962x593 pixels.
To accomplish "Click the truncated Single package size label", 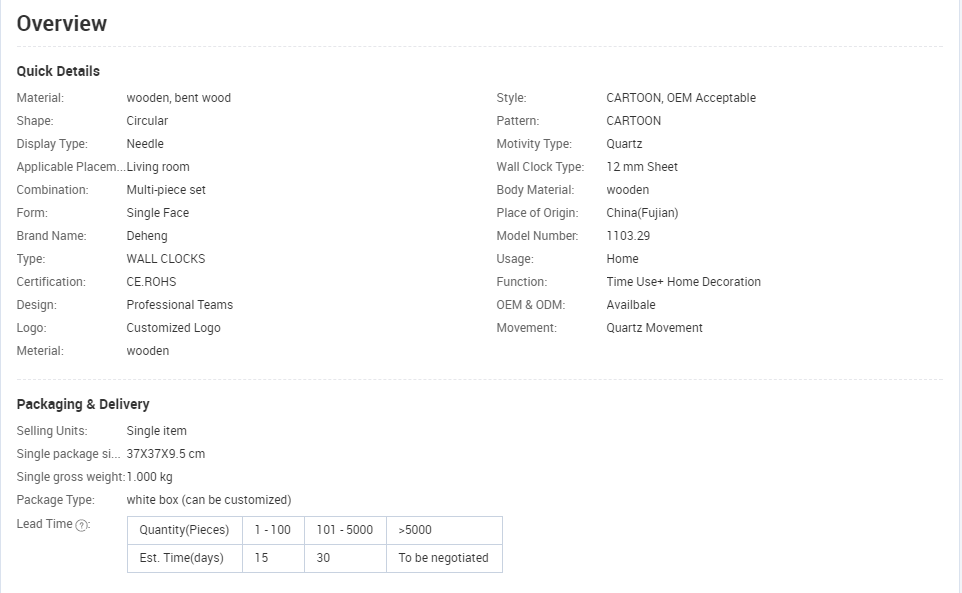I will click(68, 454).
